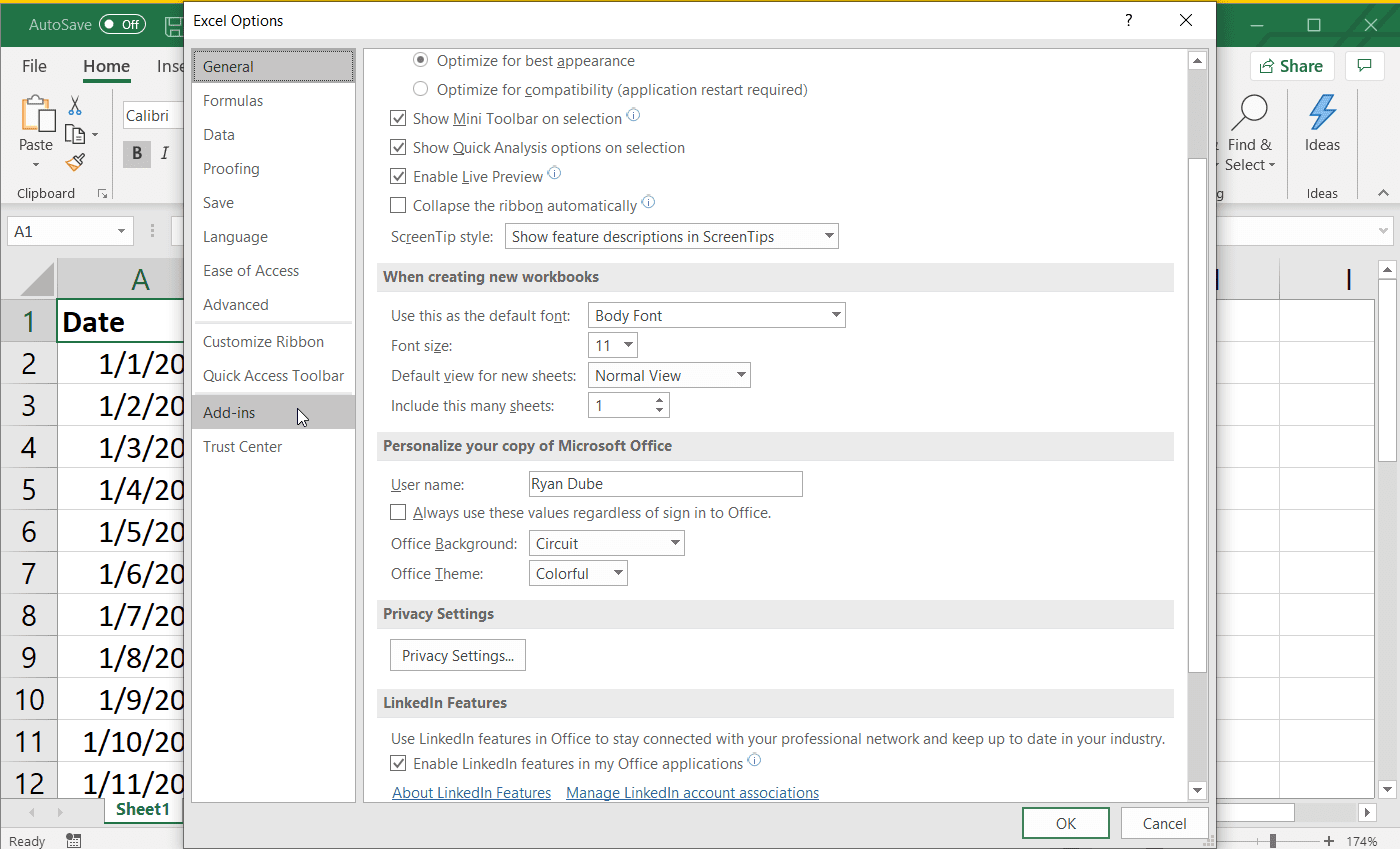Open the Ideas lightning icon
Image resolution: width=1400 pixels, height=849 pixels.
[x=1322, y=112]
